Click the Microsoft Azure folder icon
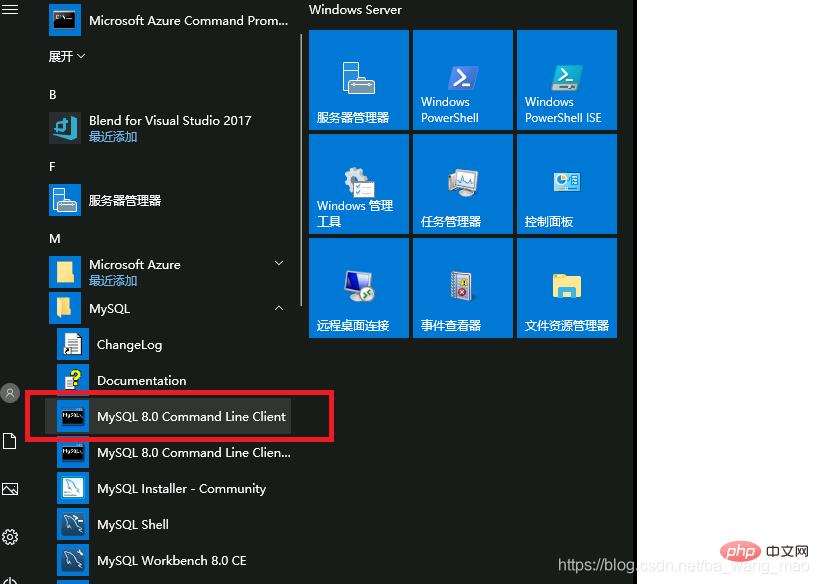 point(65,272)
